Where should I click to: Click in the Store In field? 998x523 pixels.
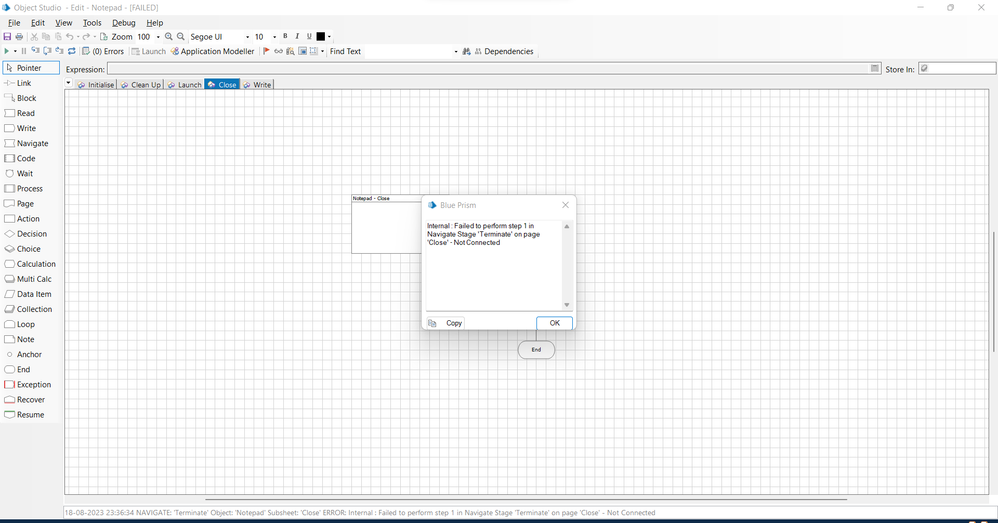pyautogui.click(x=957, y=69)
